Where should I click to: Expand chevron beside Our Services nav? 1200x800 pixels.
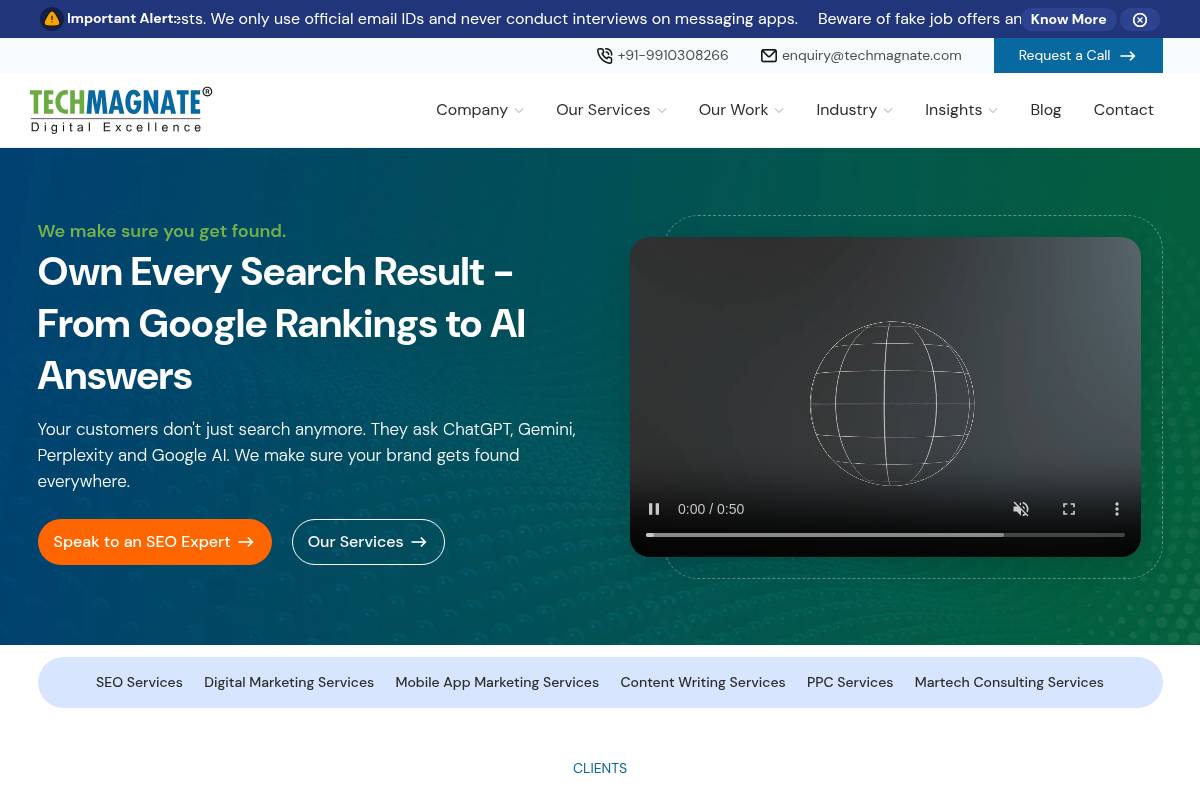662,111
